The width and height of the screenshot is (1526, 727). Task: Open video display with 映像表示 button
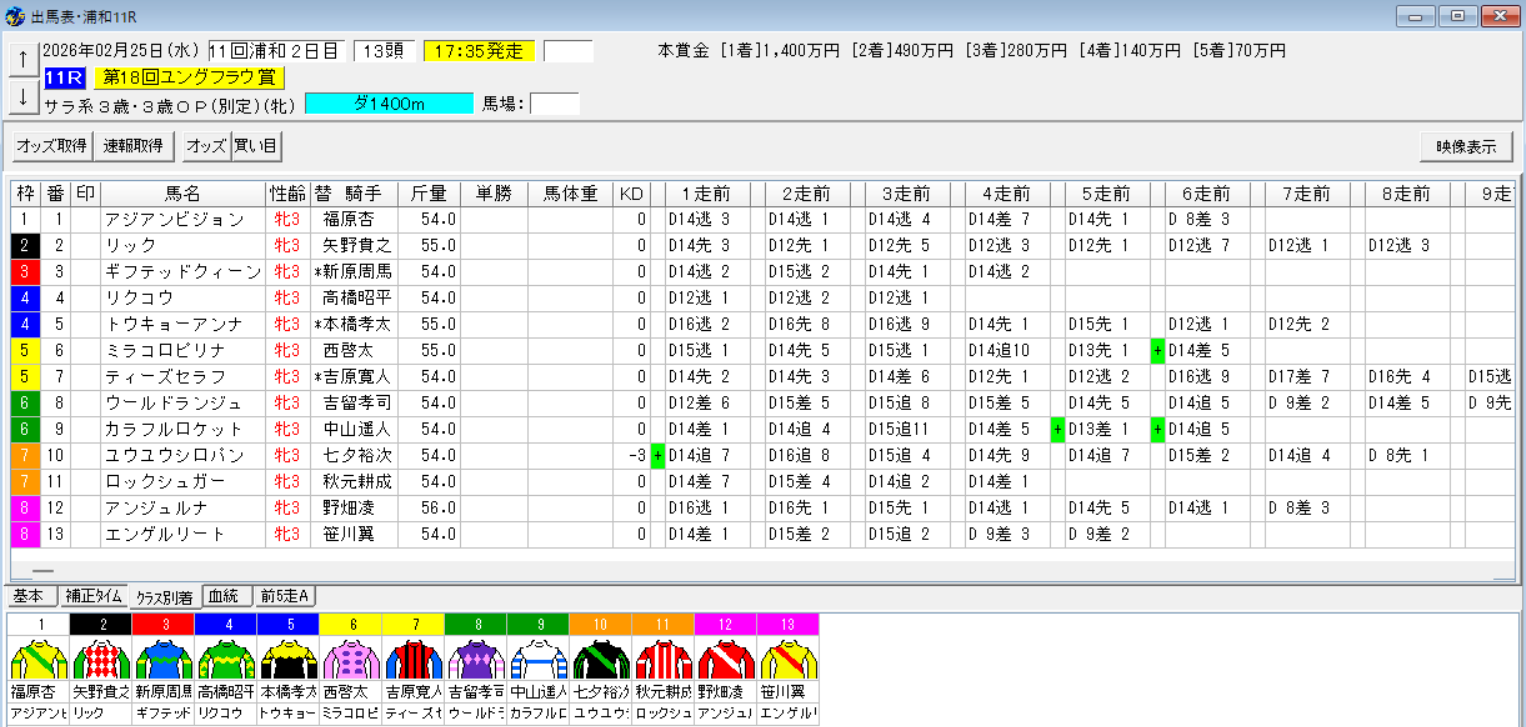[x=1465, y=146]
